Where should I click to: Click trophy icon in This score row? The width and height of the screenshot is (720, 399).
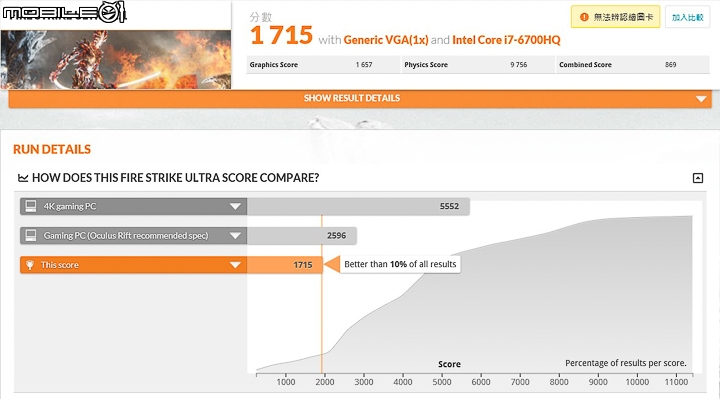click(x=30, y=265)
